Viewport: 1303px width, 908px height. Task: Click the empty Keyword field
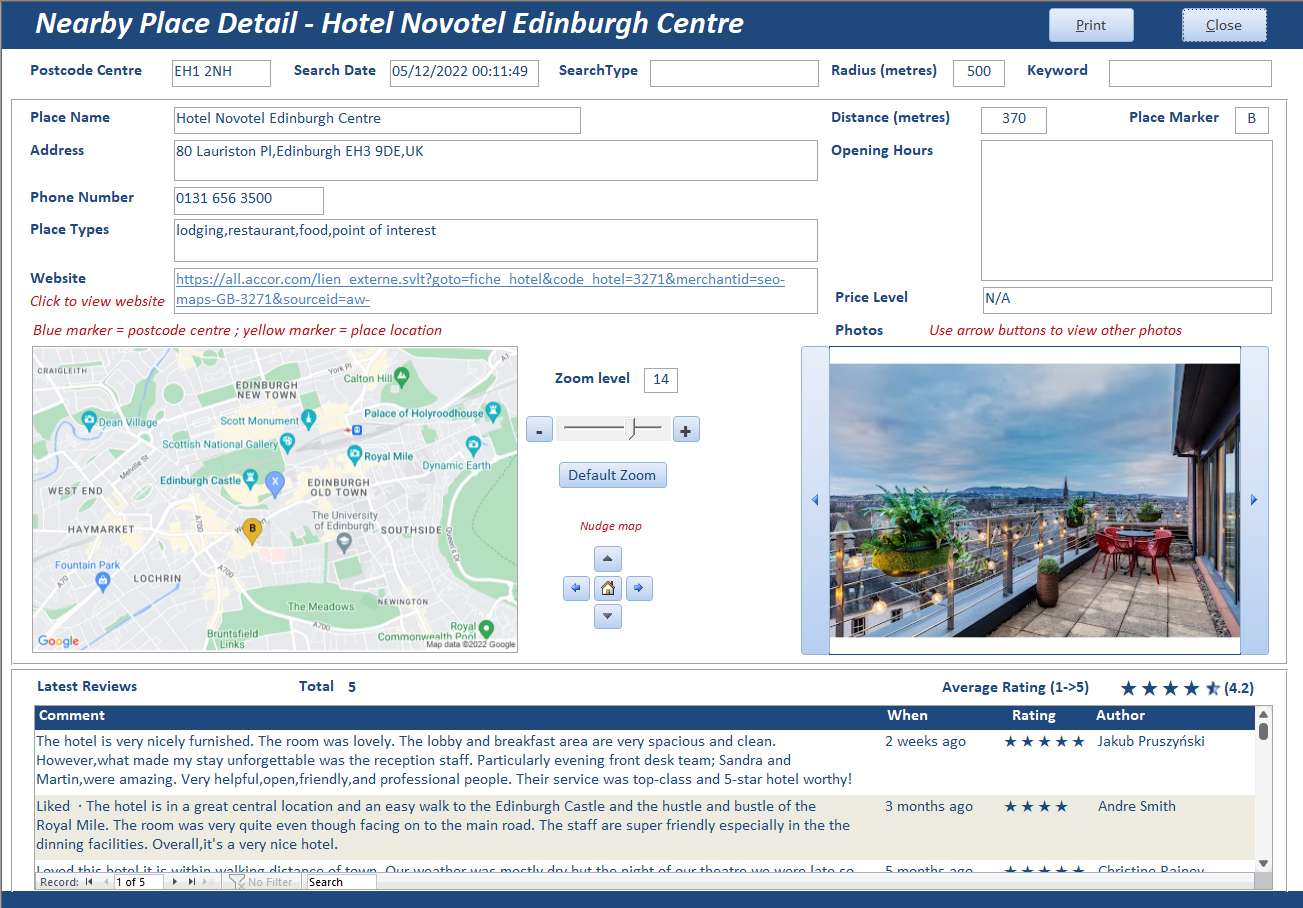click(x=1190, y=73)
